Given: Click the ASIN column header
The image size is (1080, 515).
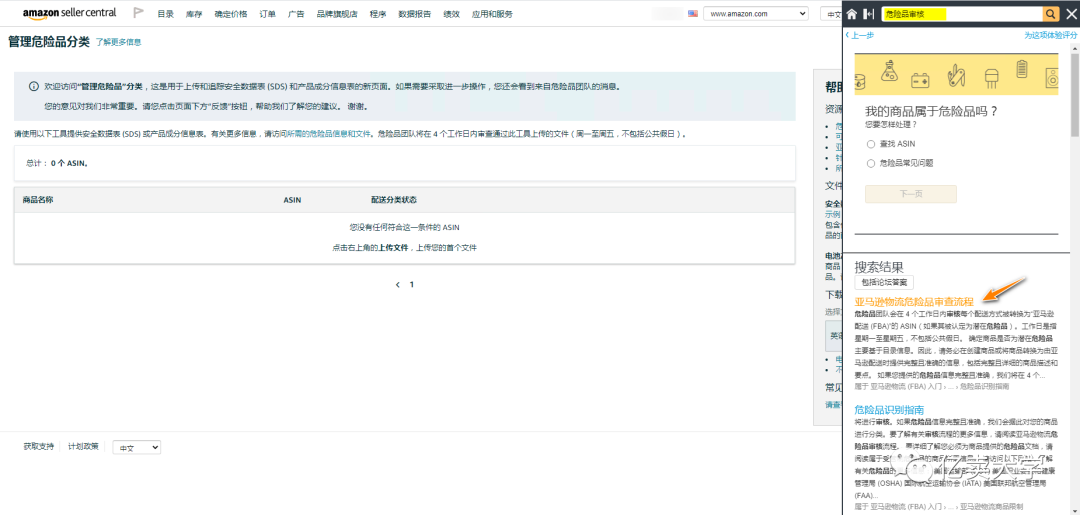Looking at the screenshot, I should click(x=292, y=200).
